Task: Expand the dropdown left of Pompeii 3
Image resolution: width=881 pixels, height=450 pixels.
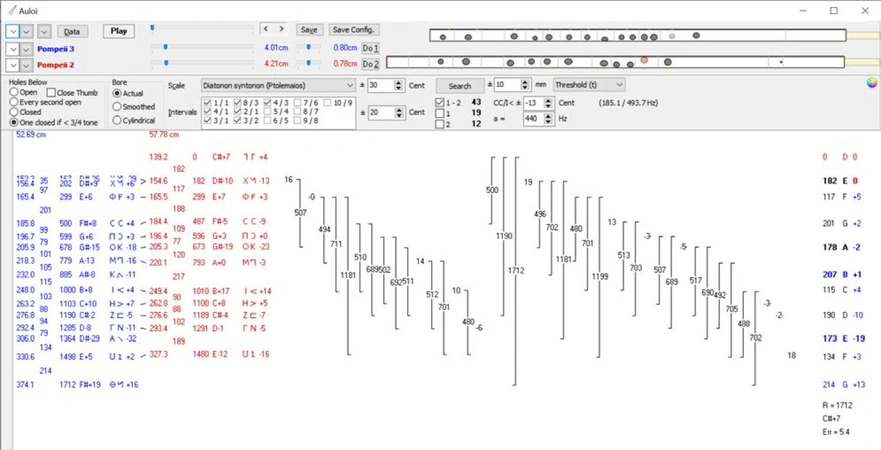Action: tap(27, 48)
